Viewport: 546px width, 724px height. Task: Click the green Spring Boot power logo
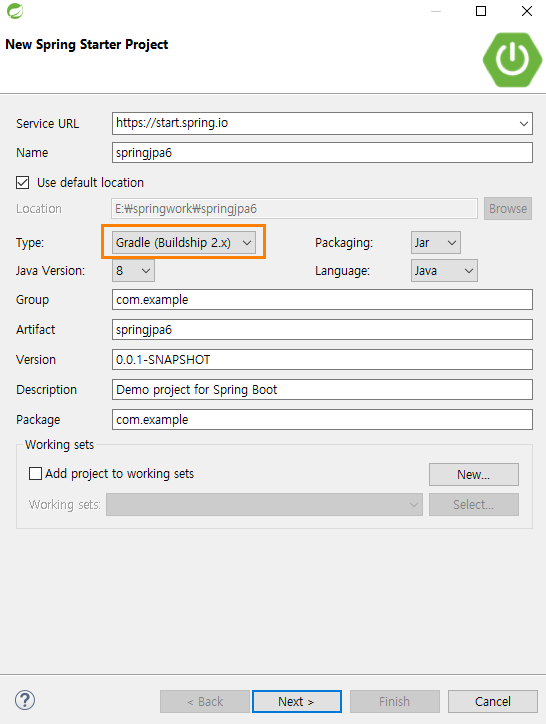[x=512, y=60]
